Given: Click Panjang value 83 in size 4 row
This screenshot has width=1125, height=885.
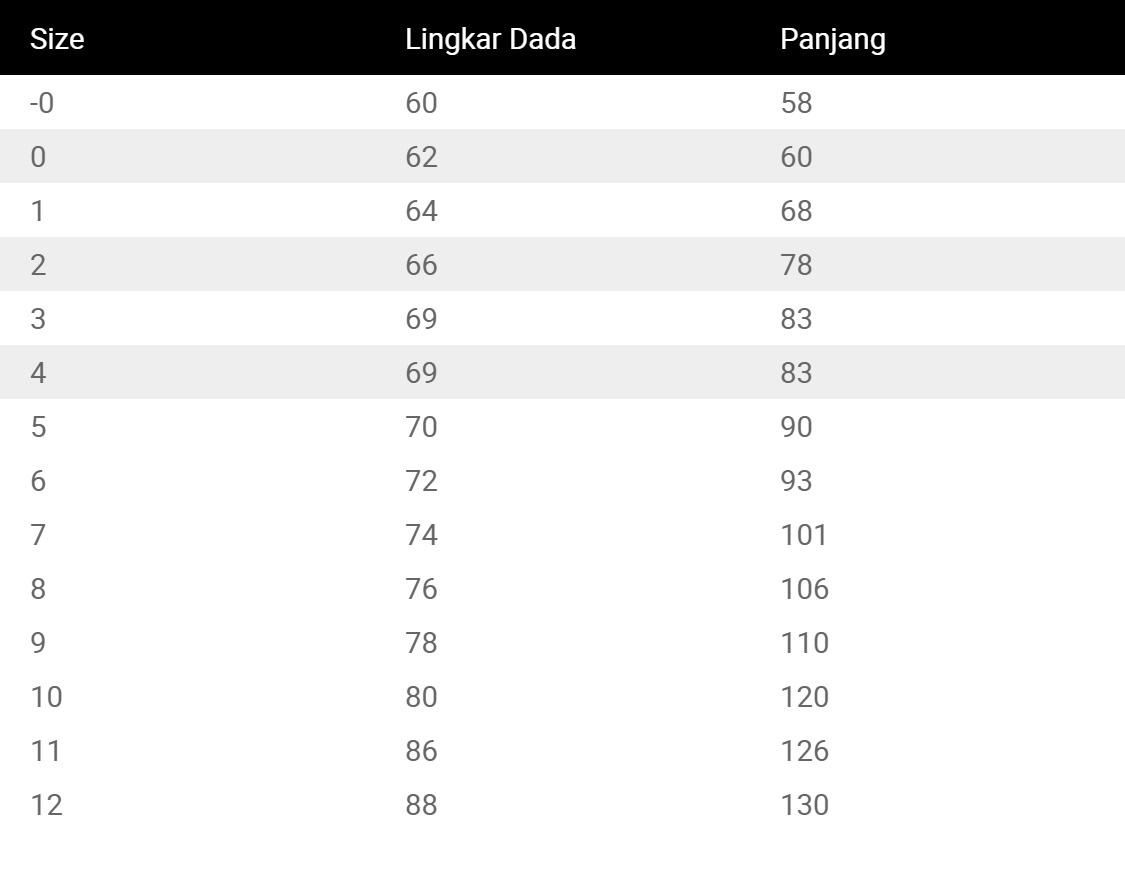Looking at the screenshot, I should coord(796,373).
